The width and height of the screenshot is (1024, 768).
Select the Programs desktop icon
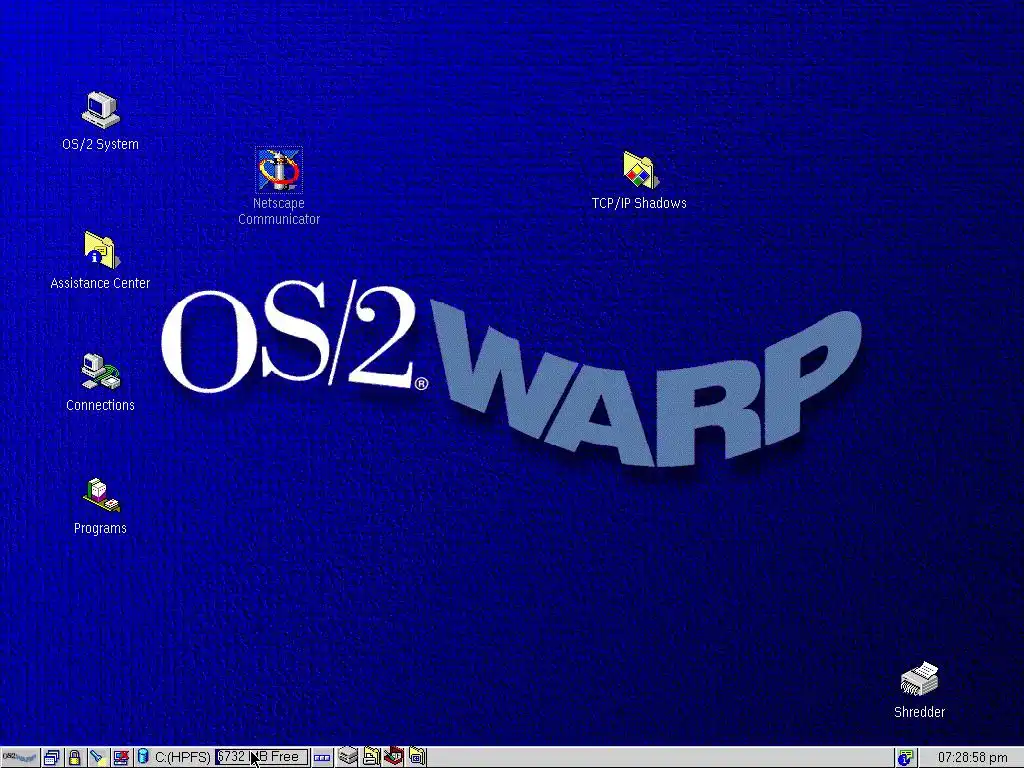(101, 494)
